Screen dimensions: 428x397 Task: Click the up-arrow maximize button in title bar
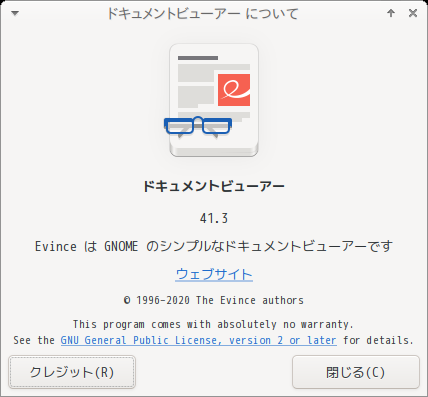(391, 13)
